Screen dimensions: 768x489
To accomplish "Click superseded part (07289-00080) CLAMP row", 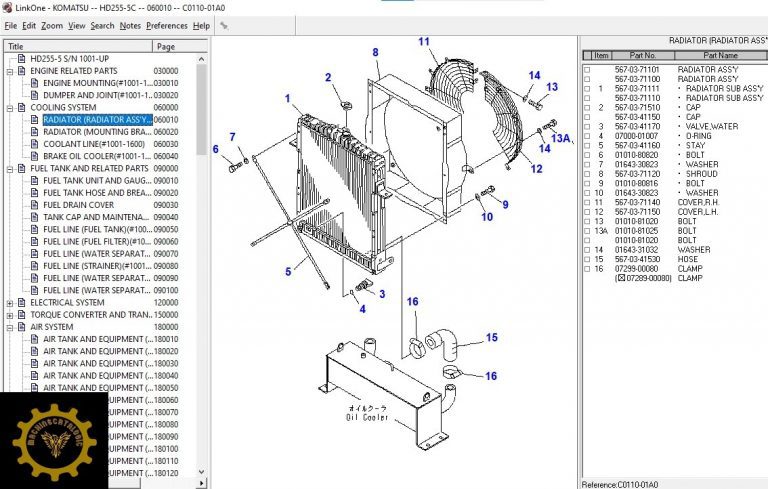I will tap(659, 278).
